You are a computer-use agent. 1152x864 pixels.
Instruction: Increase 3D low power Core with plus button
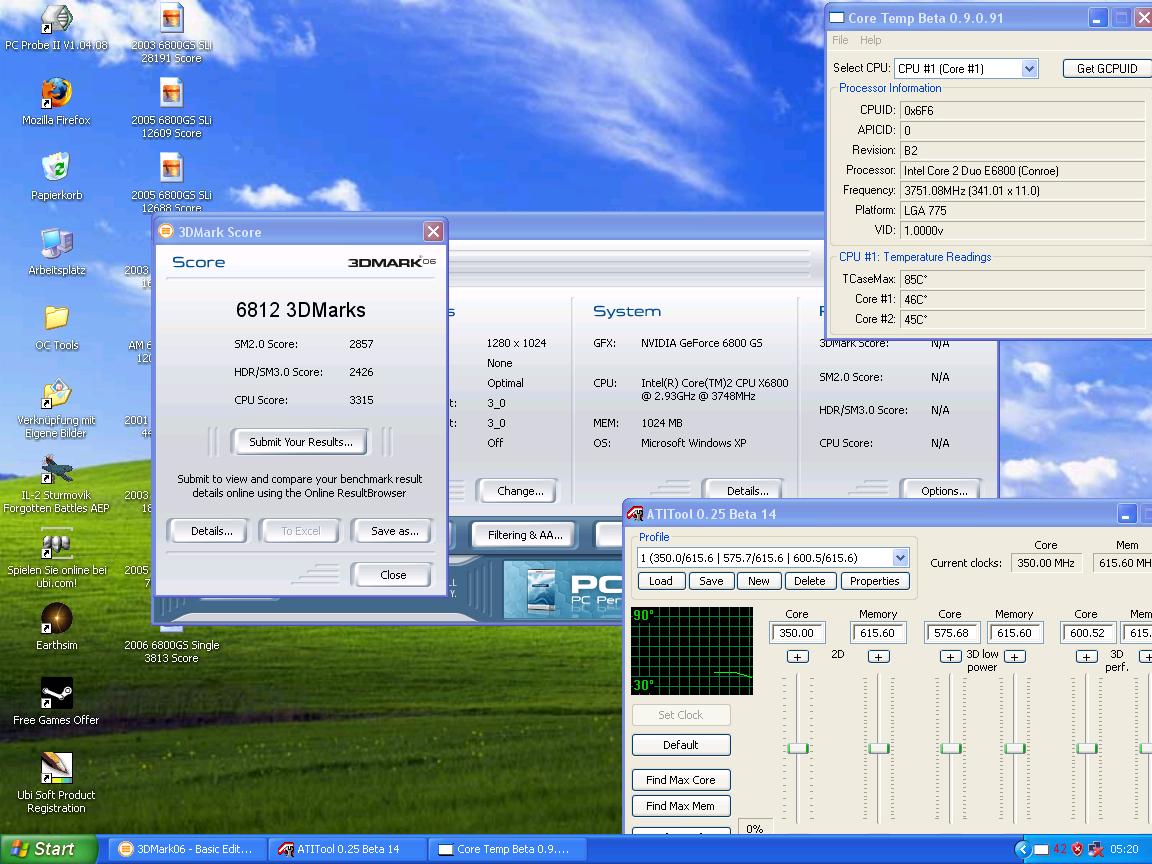(950, 657)
